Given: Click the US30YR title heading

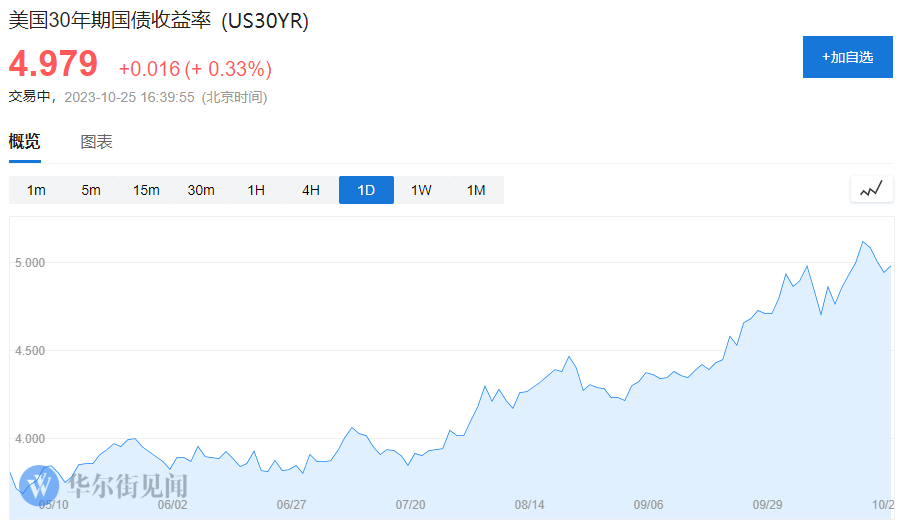Looking at the screenshot, I should [x=159, y=21].
